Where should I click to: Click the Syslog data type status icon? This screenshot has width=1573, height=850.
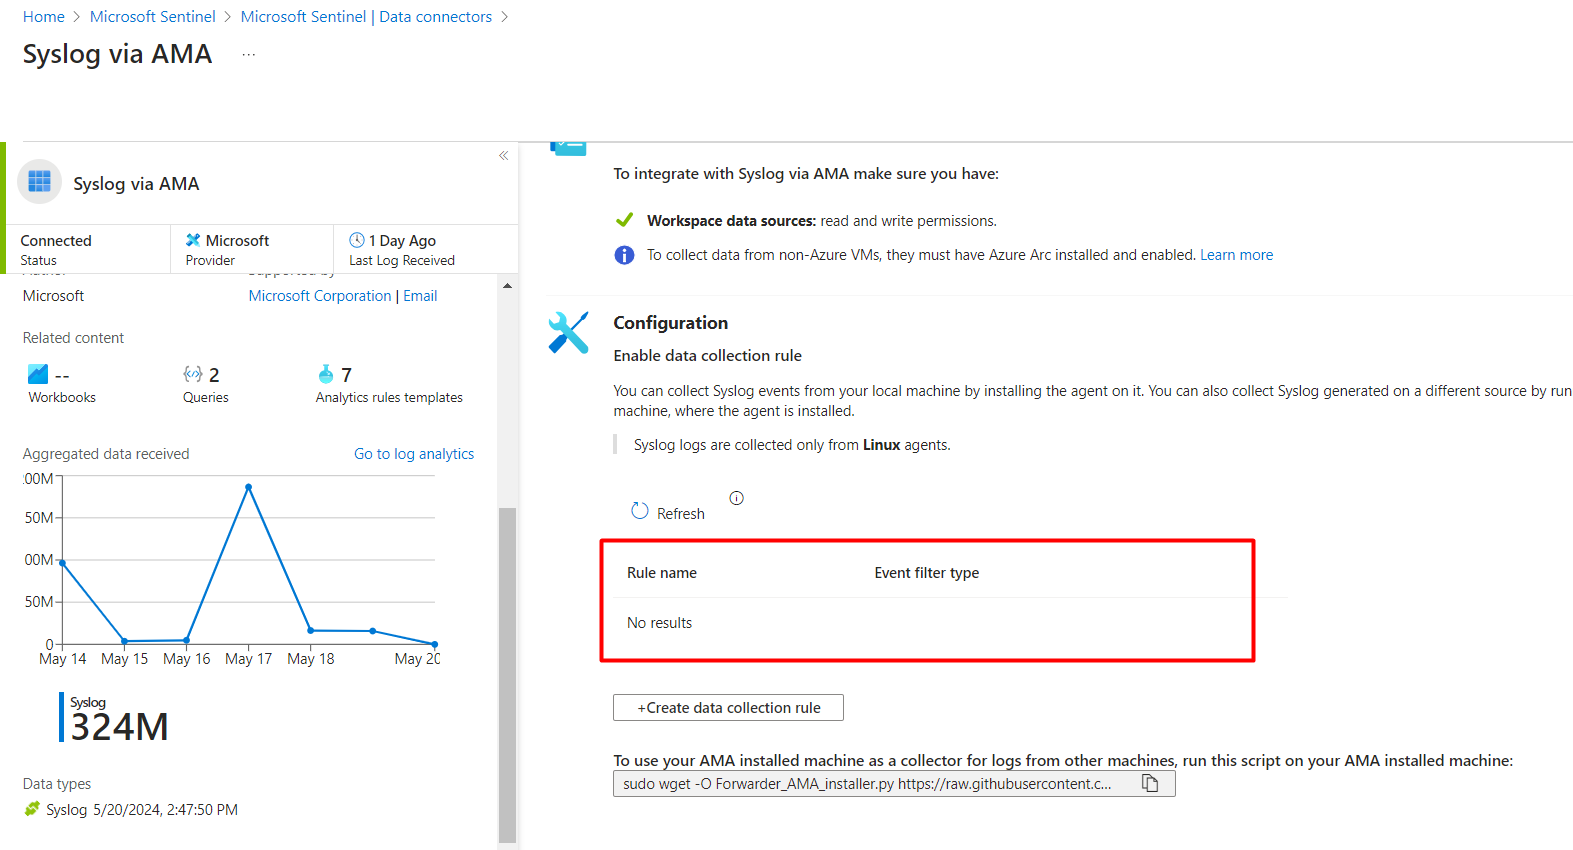pyautogui.click(x=32, y=809)
